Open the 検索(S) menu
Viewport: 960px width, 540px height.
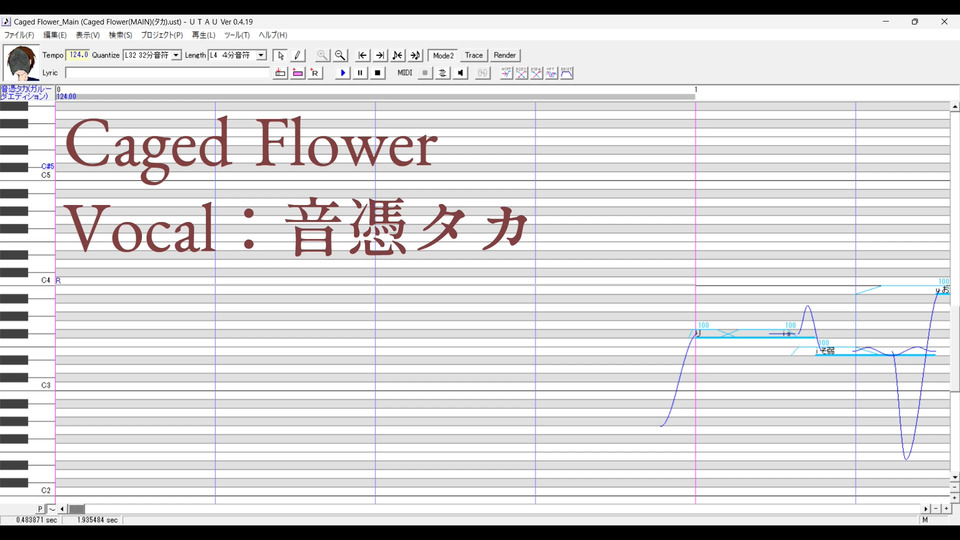121,35
